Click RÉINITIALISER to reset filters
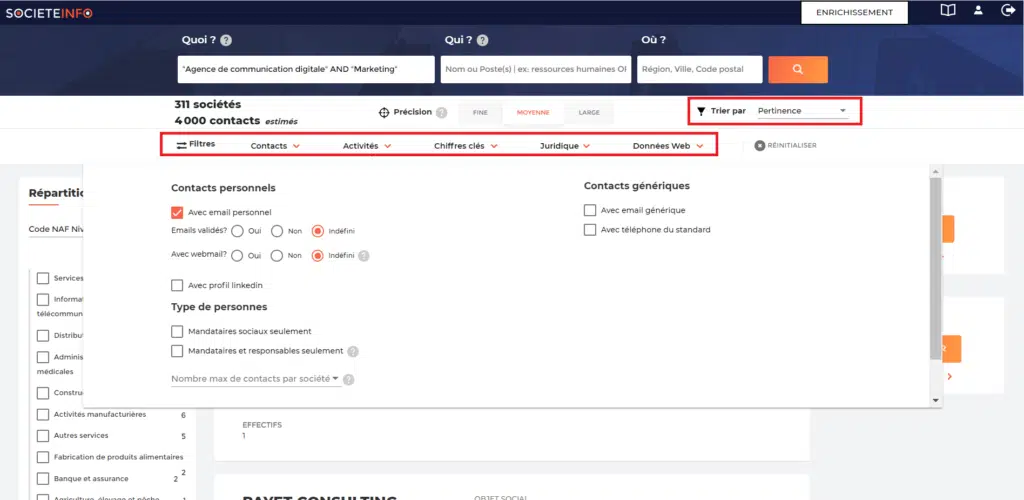1024x500 pixels. click(786, 146)
